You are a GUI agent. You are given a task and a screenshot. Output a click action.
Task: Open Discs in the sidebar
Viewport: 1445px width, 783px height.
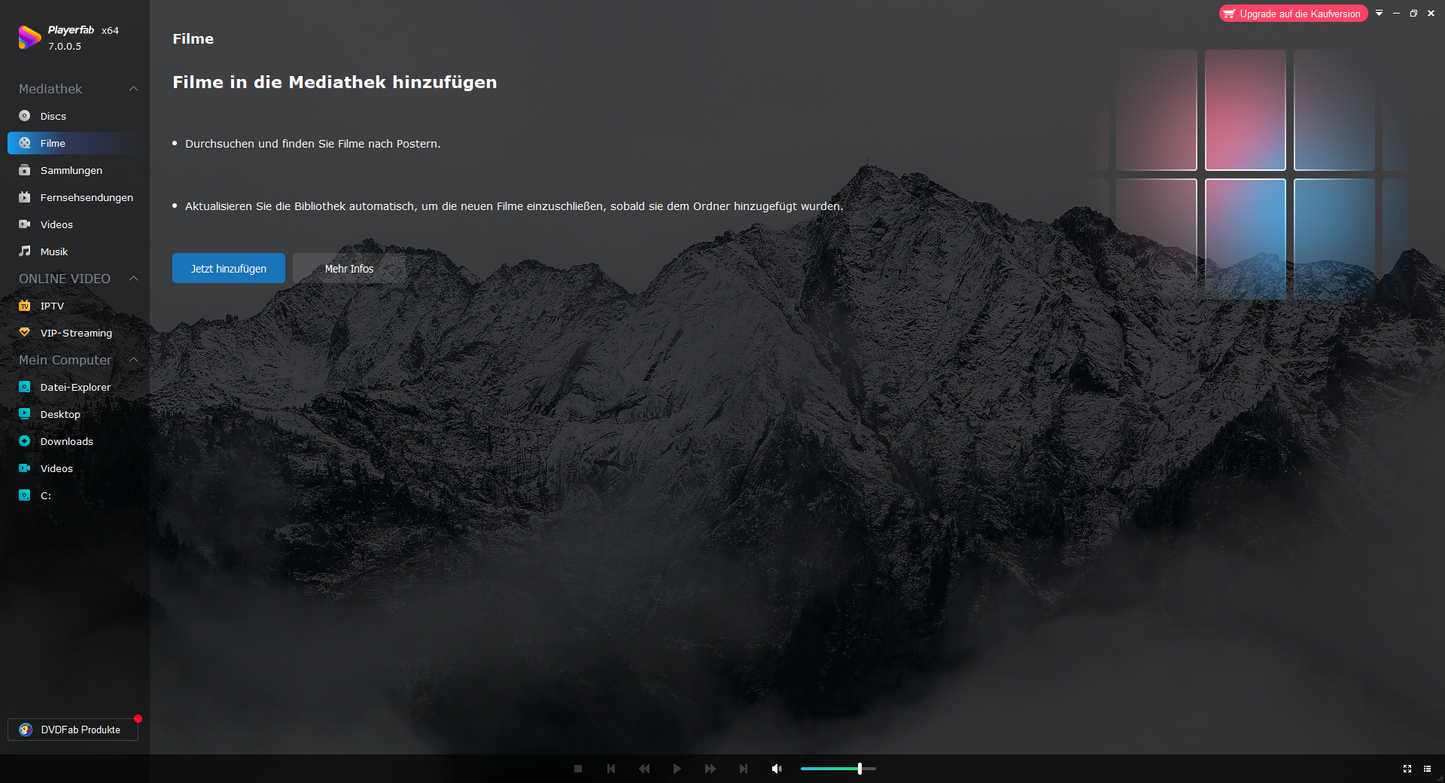tap(53, 116)
